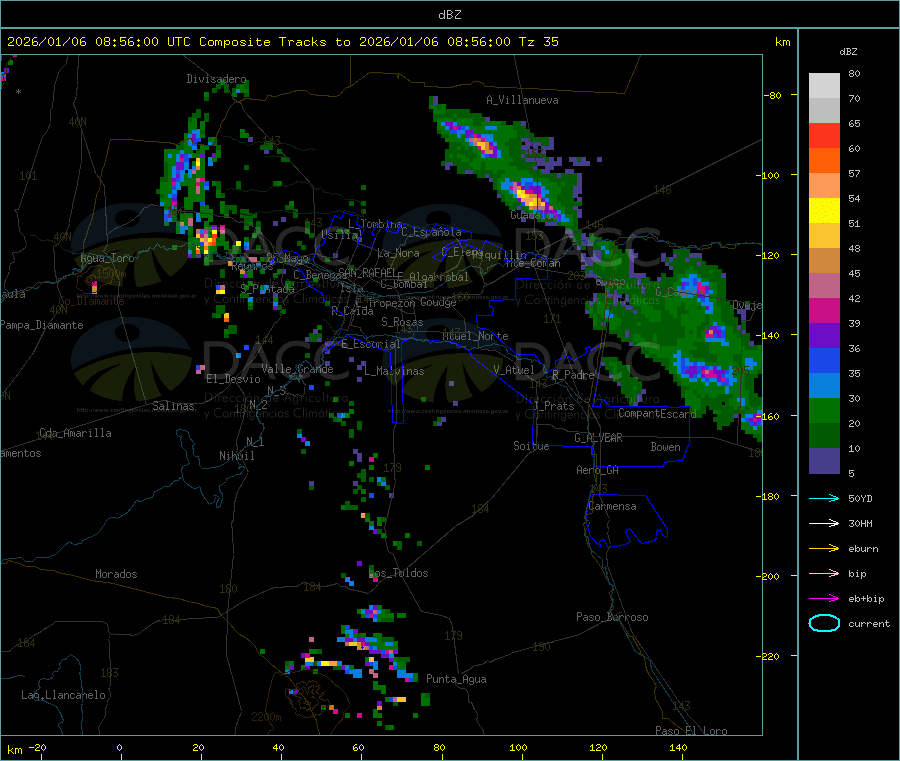Click the '-200' km right axis tick

(771, 576)
